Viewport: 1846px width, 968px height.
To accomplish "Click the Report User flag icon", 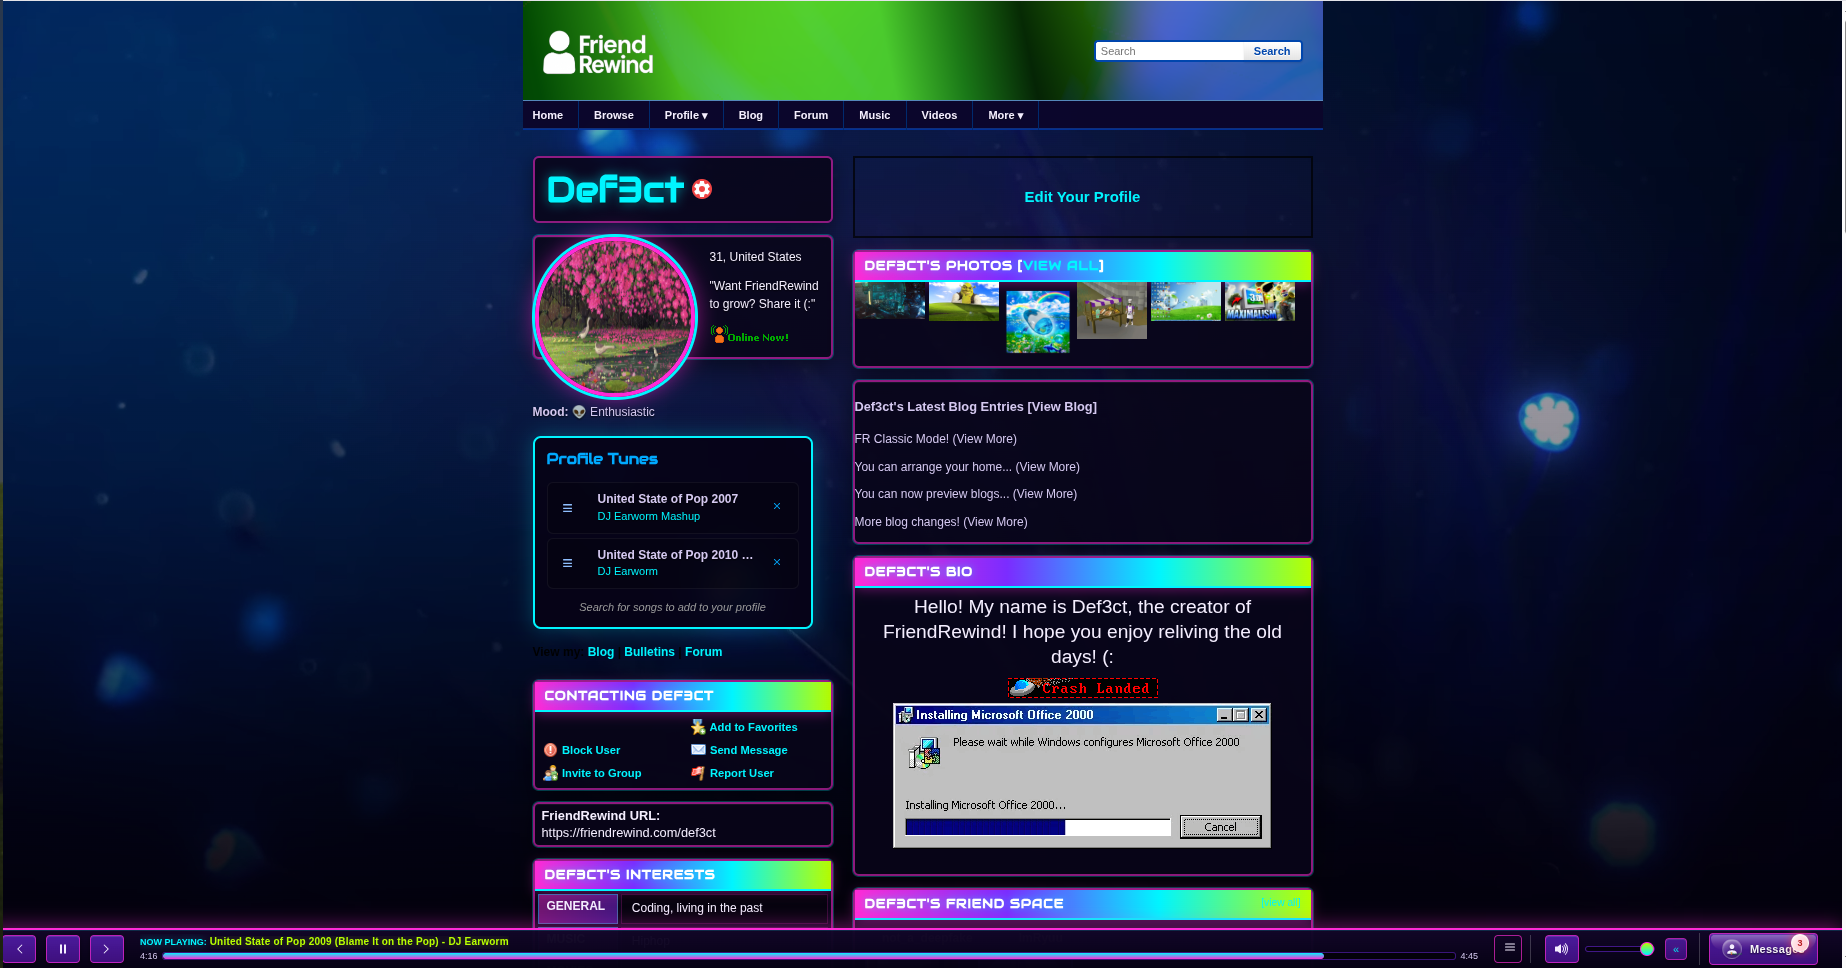I will [x=698, y=773].
